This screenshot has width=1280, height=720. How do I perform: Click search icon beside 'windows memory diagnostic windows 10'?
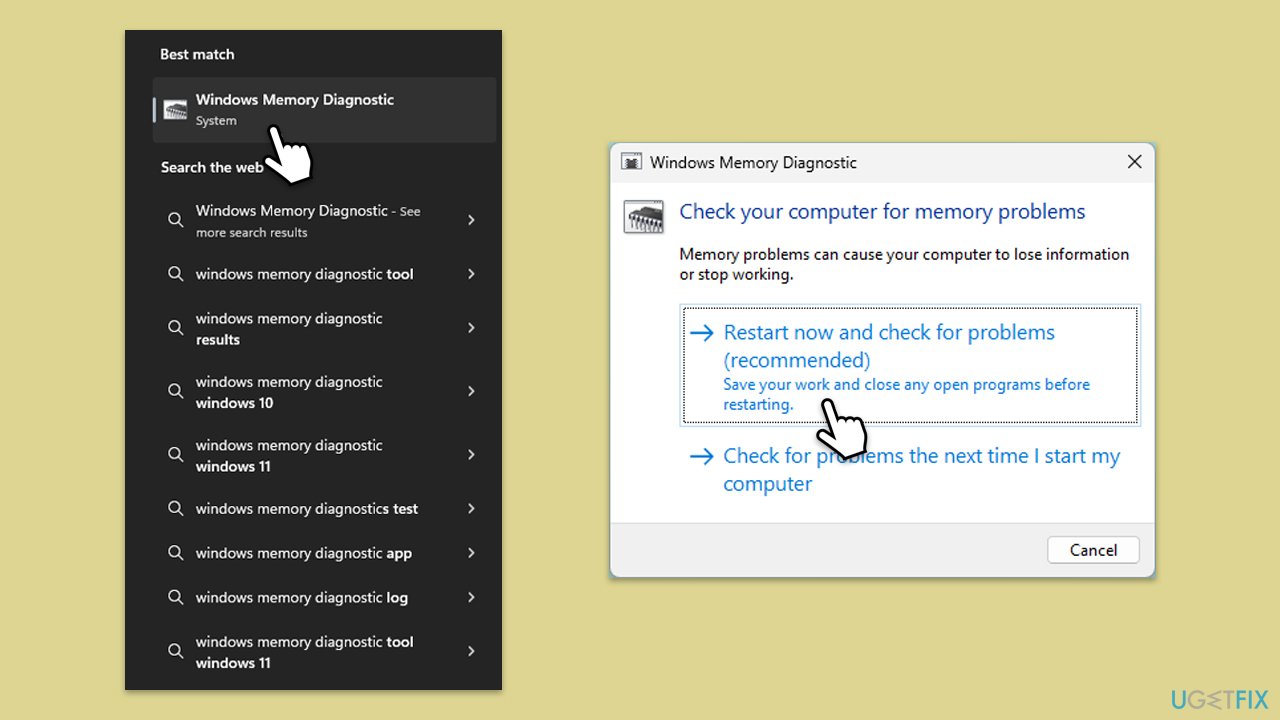click(x=175, y=391)
